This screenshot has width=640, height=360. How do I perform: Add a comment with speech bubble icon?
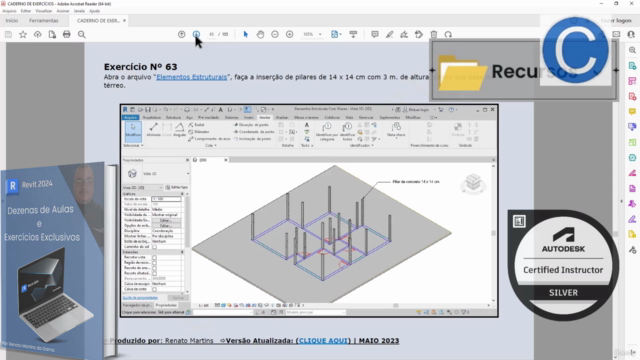[x=375, y=35]
